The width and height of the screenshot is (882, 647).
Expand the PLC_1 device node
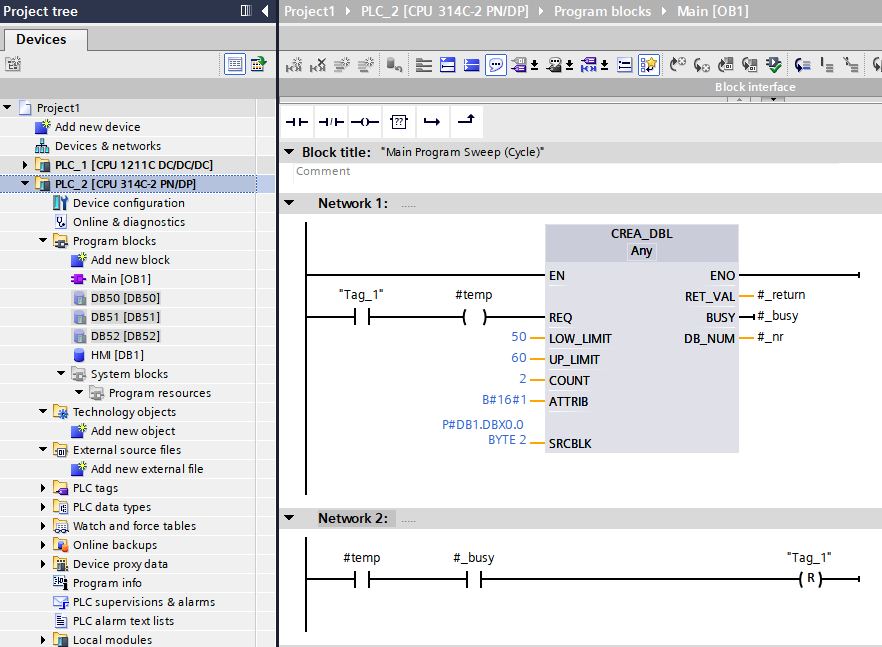(26, 165)
